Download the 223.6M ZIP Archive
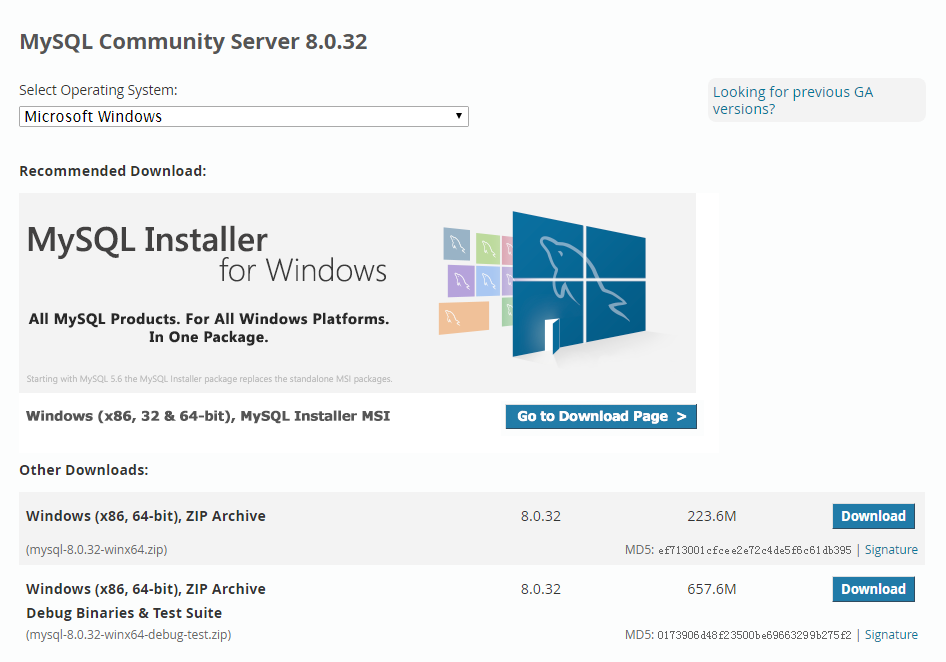Viewport: 946px width, 662px height. click(873, 516)
